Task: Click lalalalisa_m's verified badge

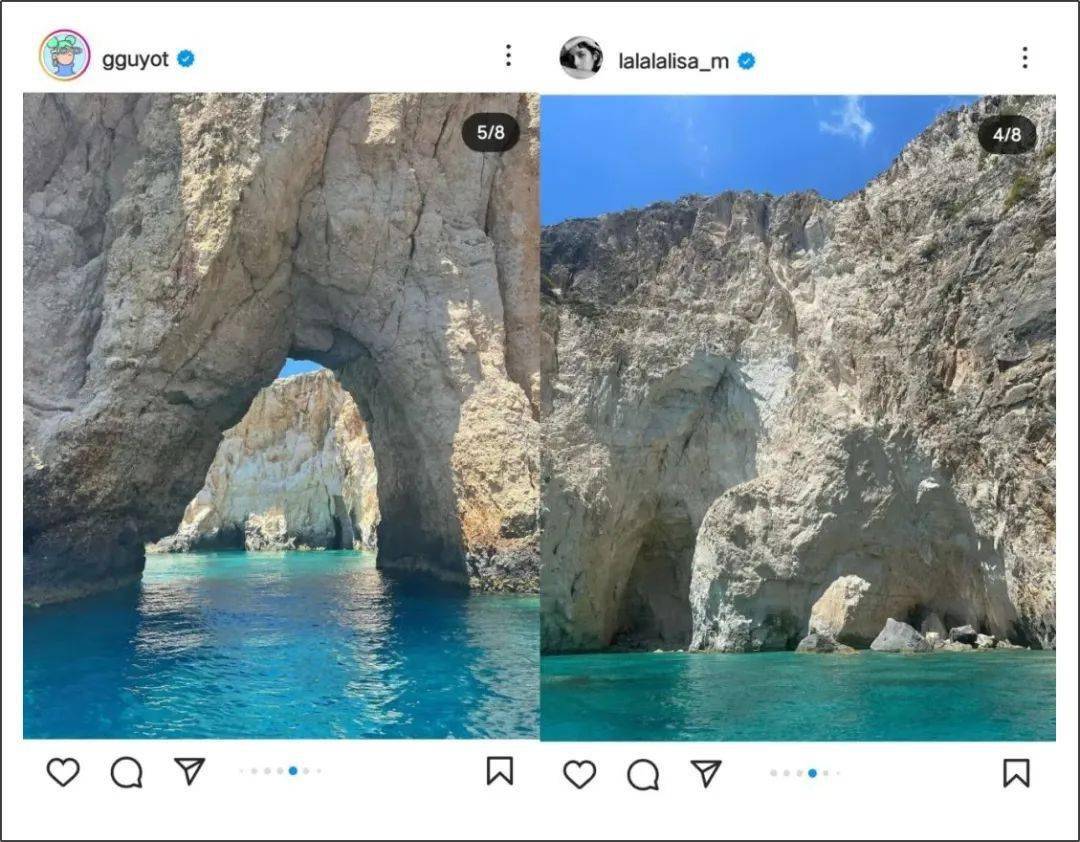Action: (746, 61)
